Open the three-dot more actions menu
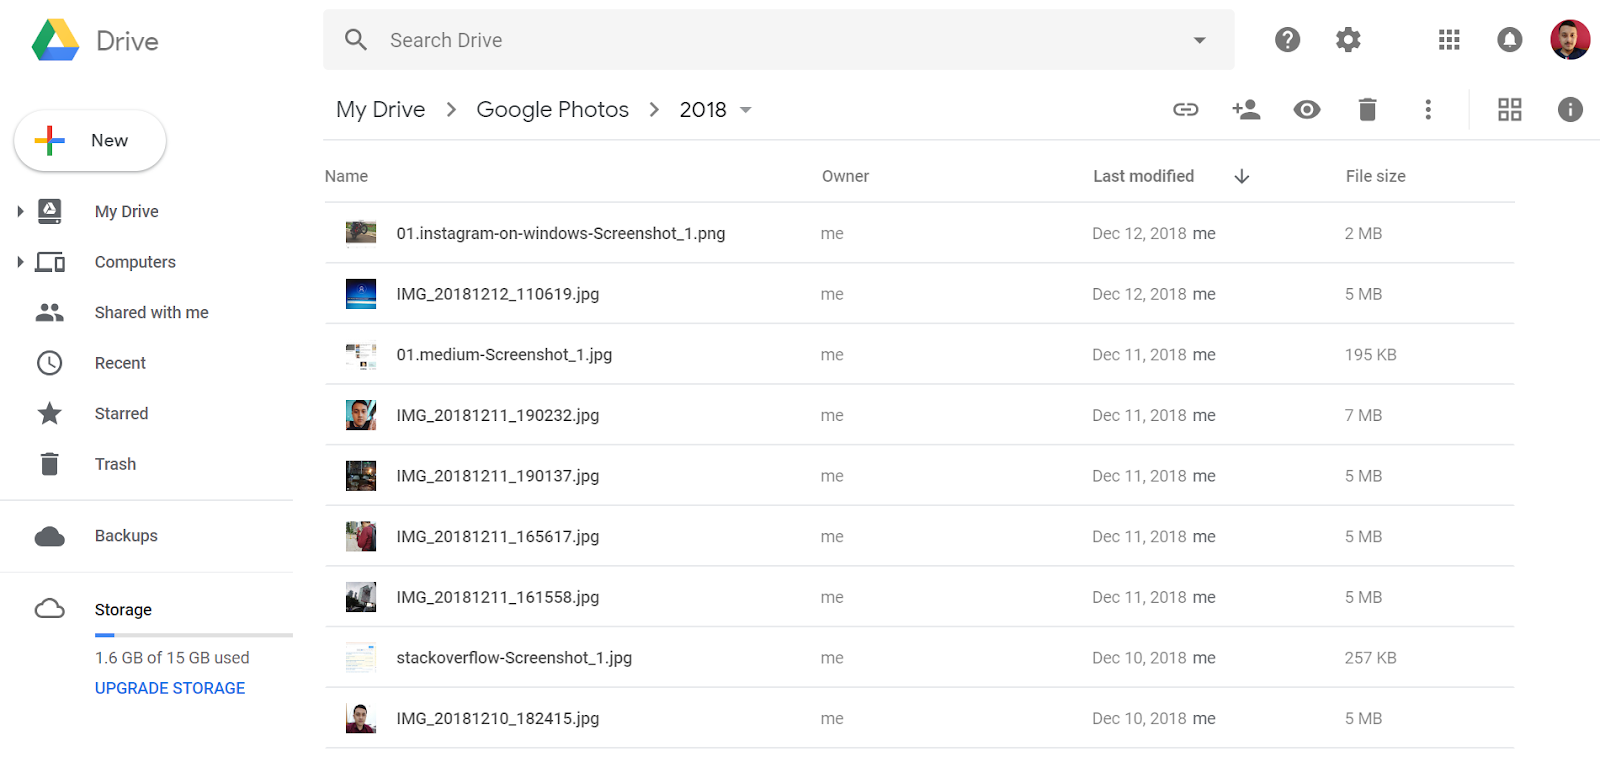 (1428, 110)
